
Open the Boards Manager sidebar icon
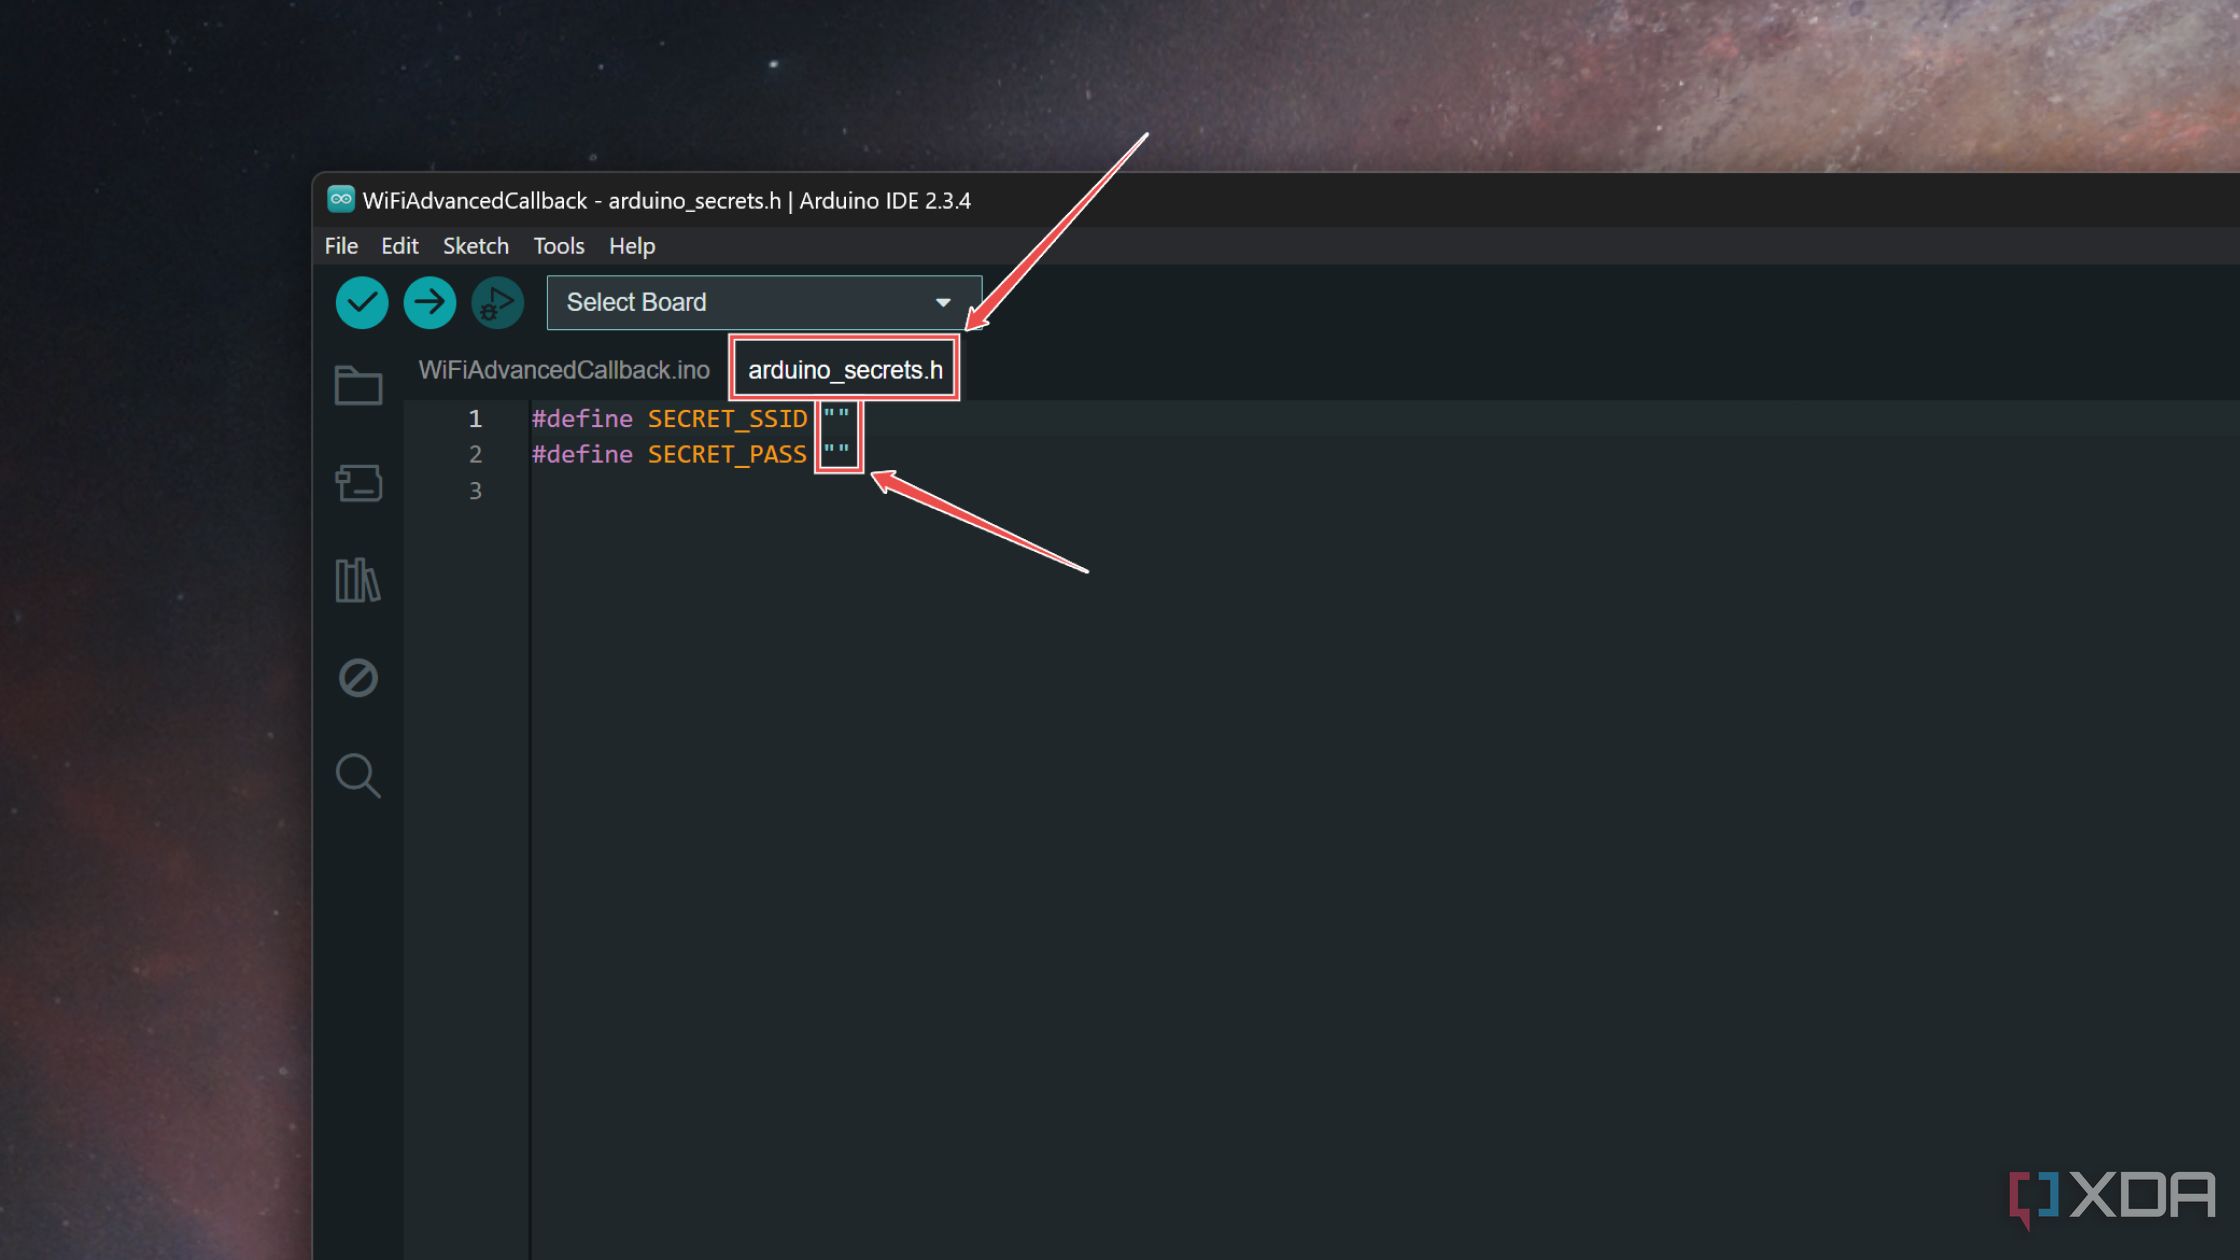click(x=358, y=483)
